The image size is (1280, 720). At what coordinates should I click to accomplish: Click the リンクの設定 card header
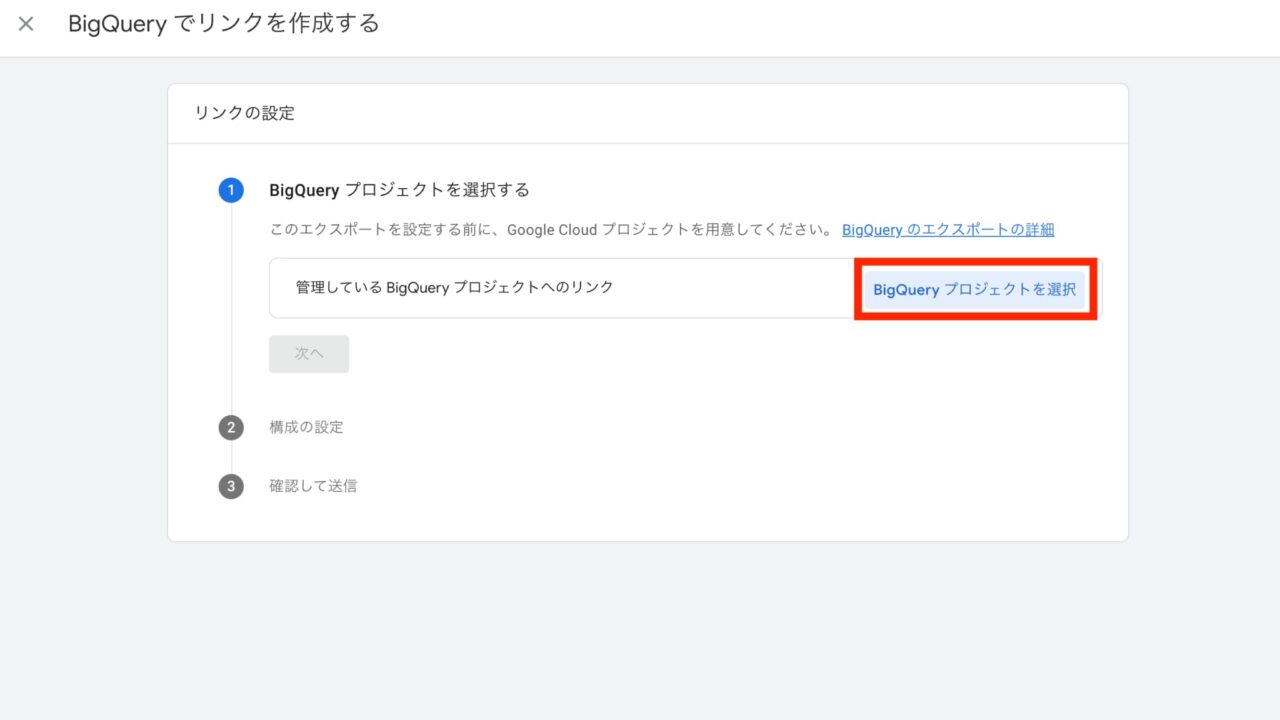click(x=245, y=113)
